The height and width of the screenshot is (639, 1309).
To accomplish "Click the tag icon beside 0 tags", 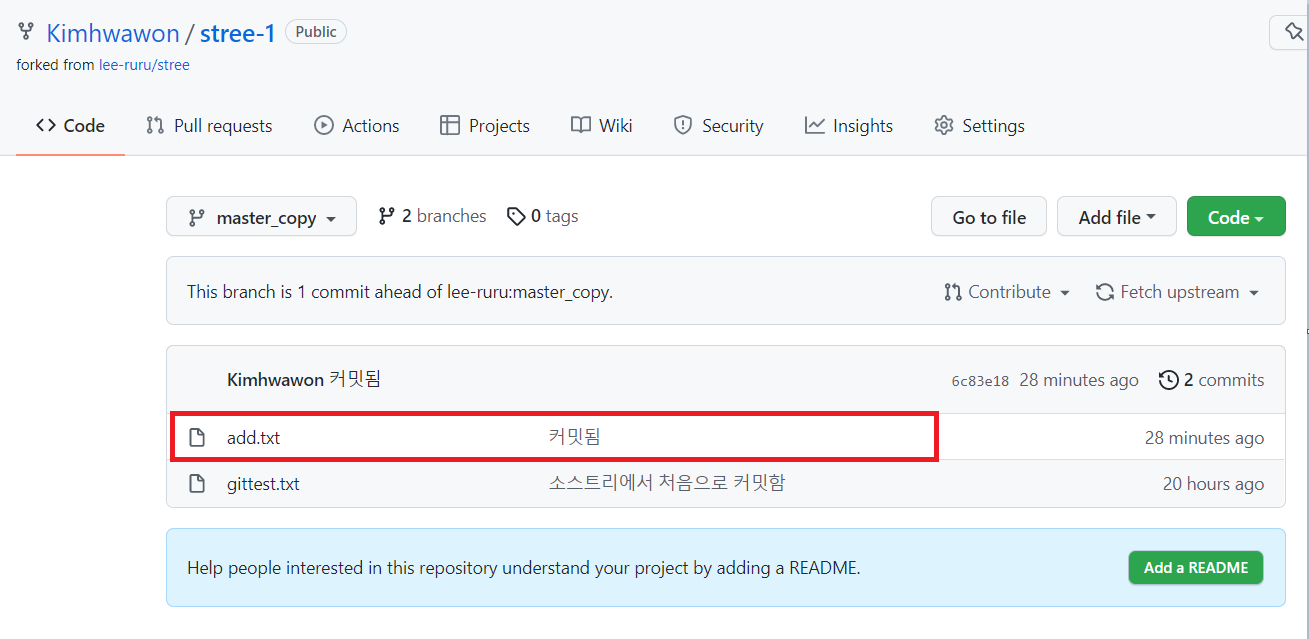I will click(516, 216).
